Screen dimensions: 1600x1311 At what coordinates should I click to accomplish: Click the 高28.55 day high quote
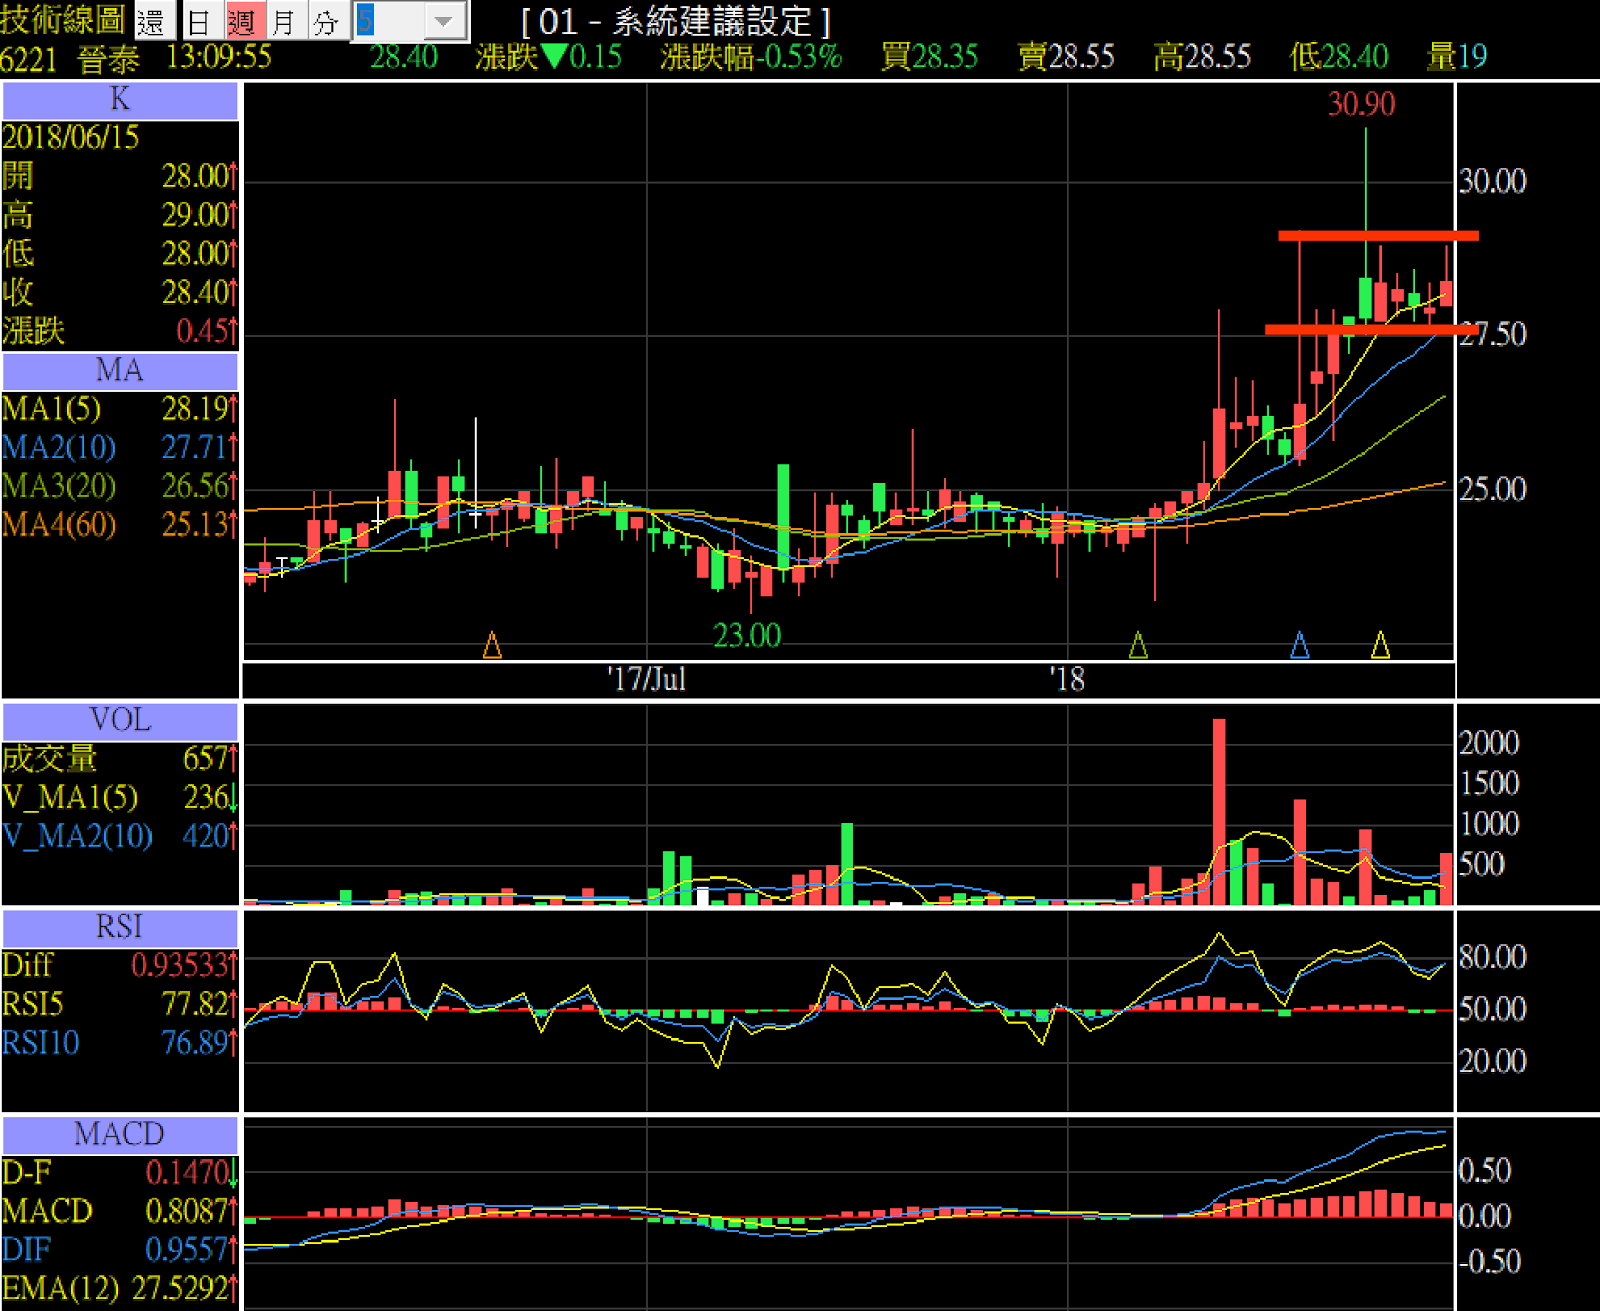[x=1202, y=57]
